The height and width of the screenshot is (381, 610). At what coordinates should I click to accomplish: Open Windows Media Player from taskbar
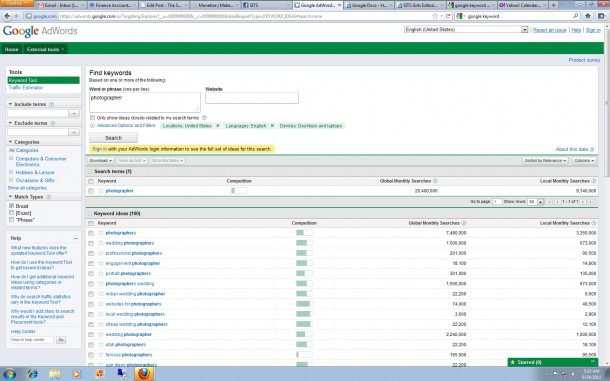[76, 374]
